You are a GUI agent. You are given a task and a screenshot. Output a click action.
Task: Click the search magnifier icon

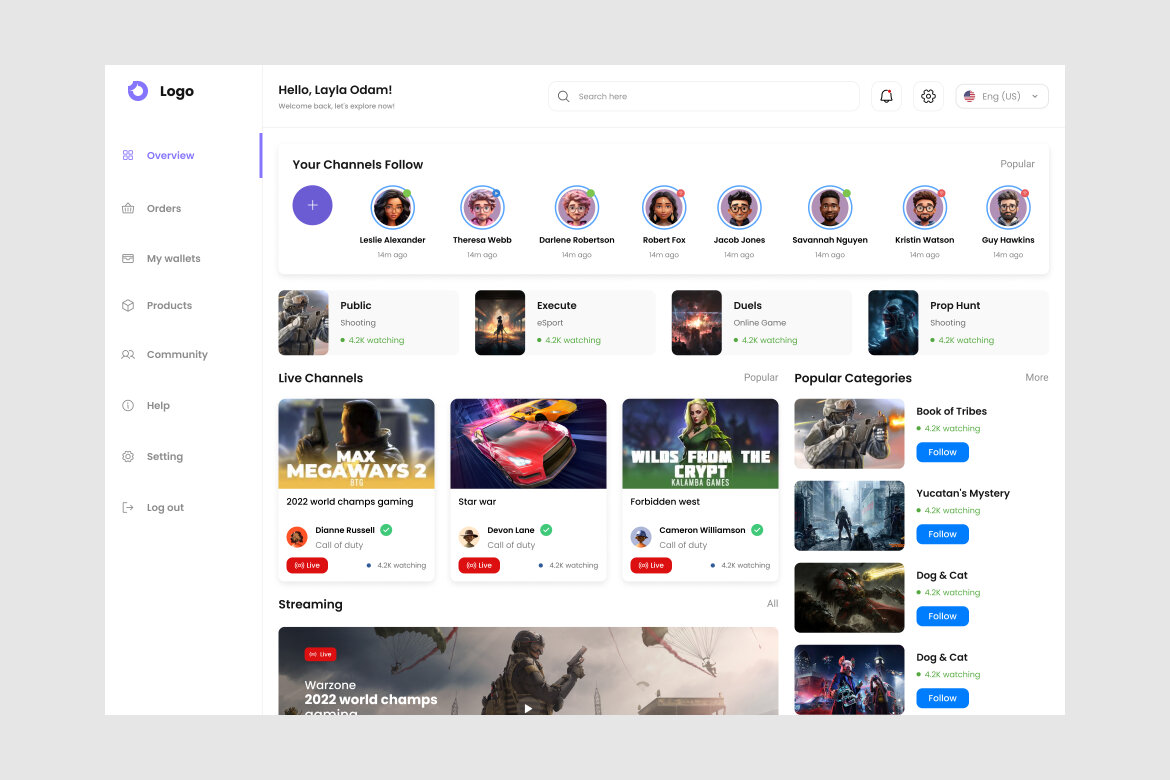(x=563, y=96)
